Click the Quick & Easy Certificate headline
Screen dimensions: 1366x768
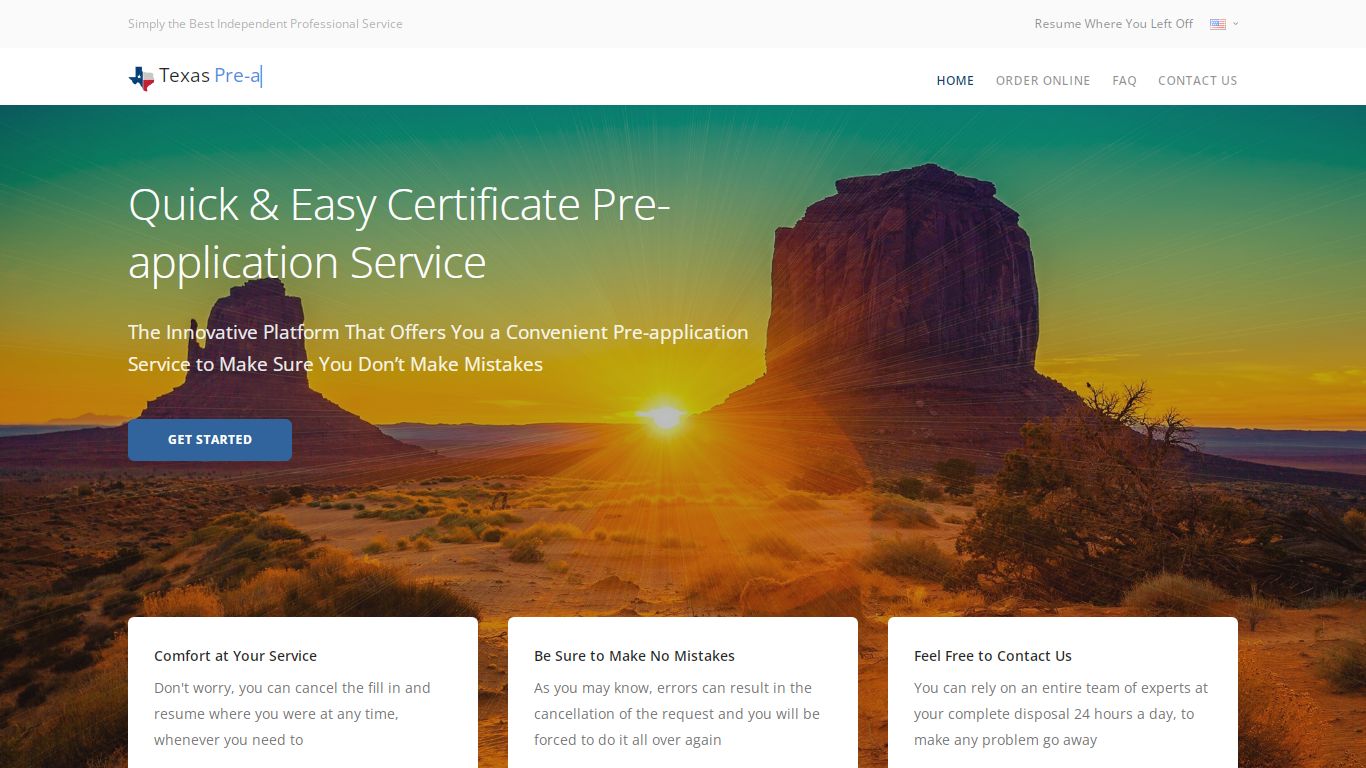399,233
